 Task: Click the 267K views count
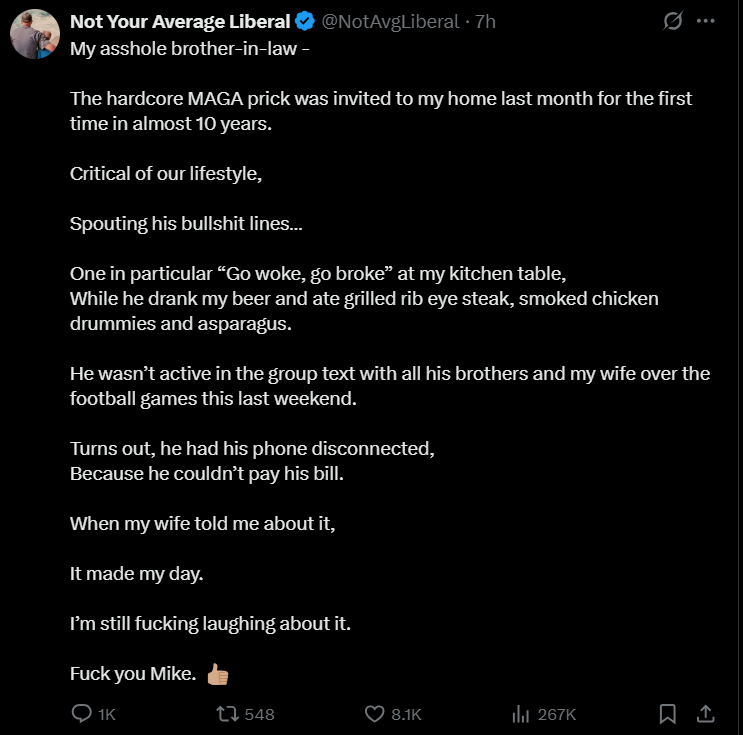point(556,715)
